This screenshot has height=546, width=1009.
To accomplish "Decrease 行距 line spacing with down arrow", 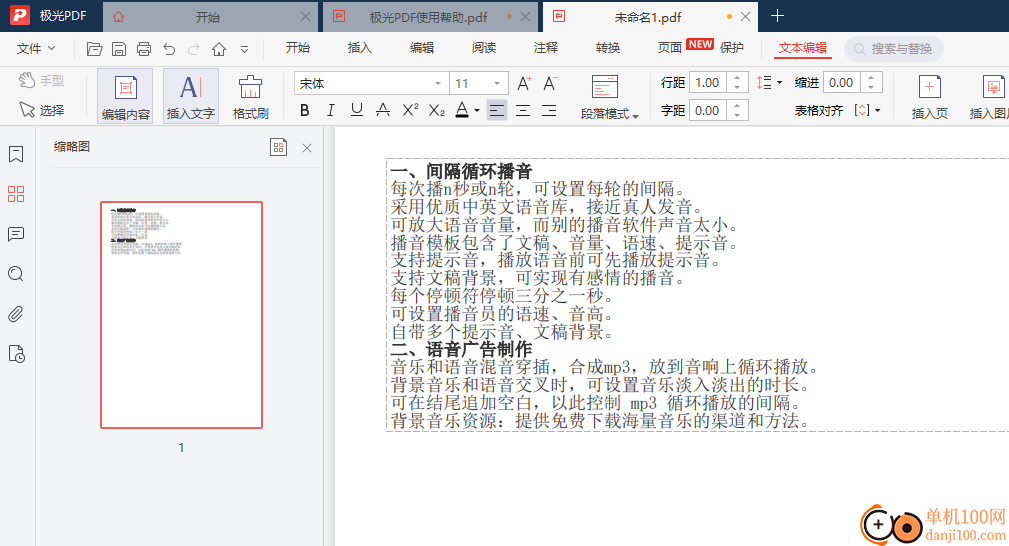I will [737, 88].
